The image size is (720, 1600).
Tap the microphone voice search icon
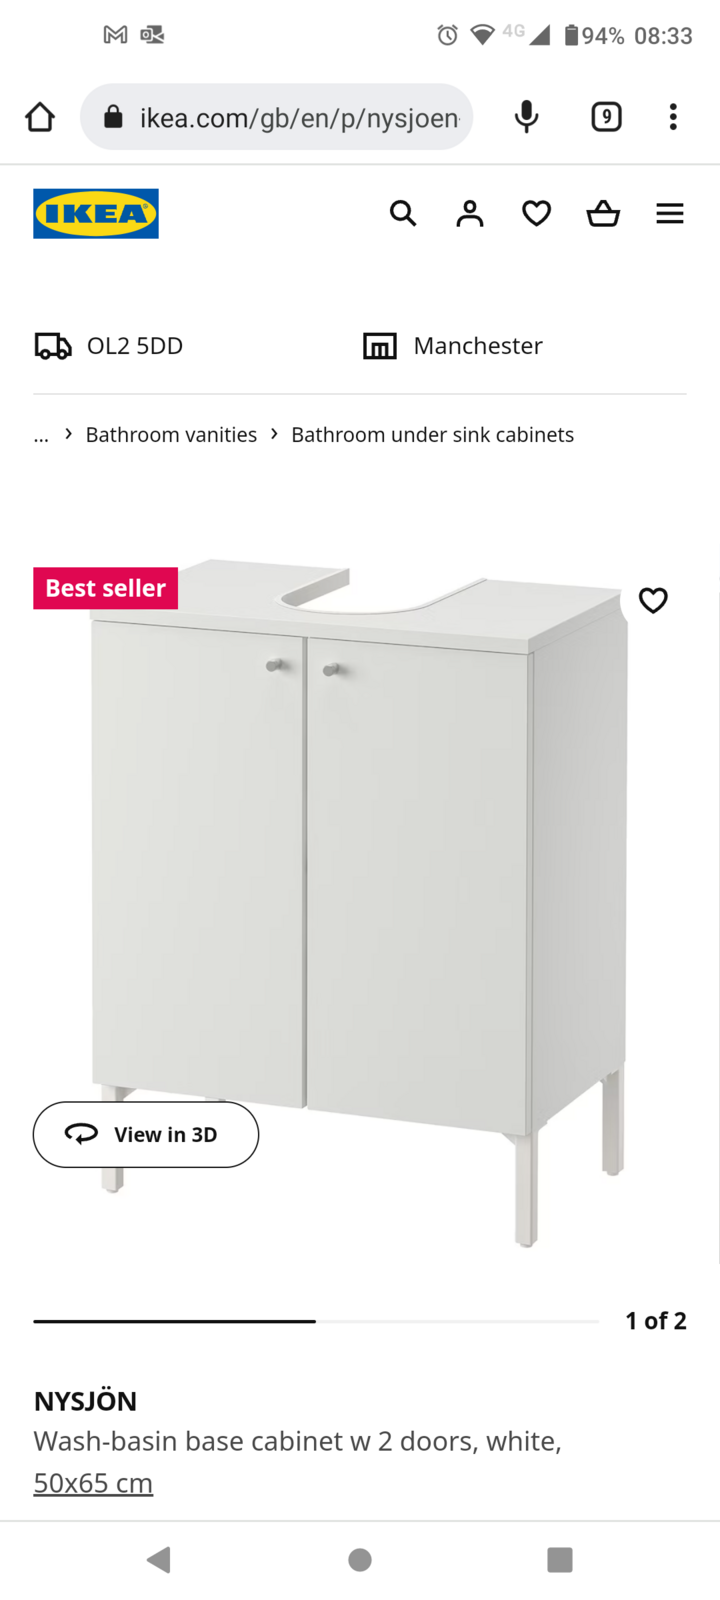coord(526,117)
